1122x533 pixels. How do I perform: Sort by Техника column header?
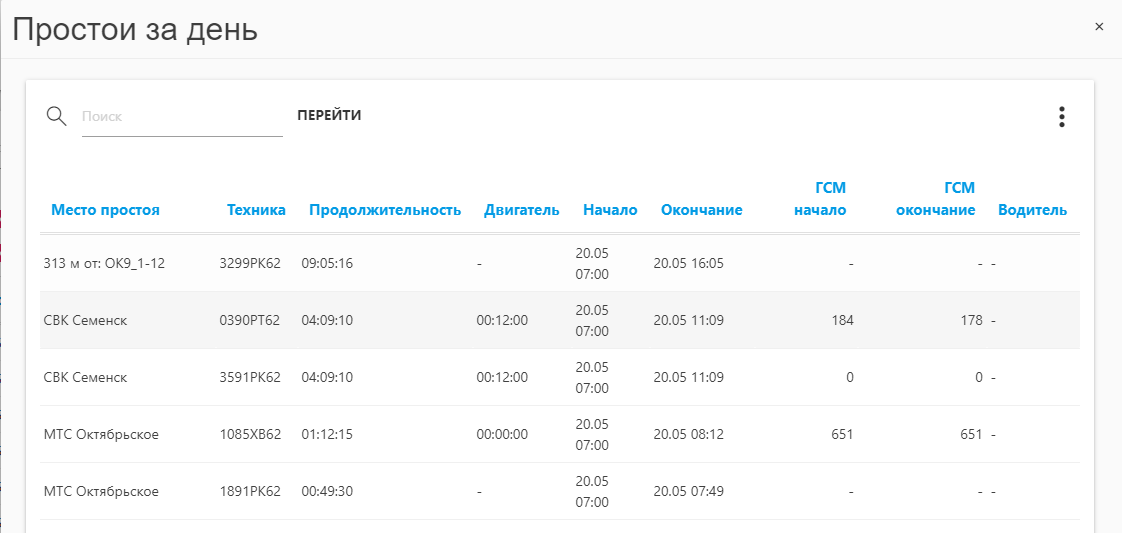pos(256,210)
